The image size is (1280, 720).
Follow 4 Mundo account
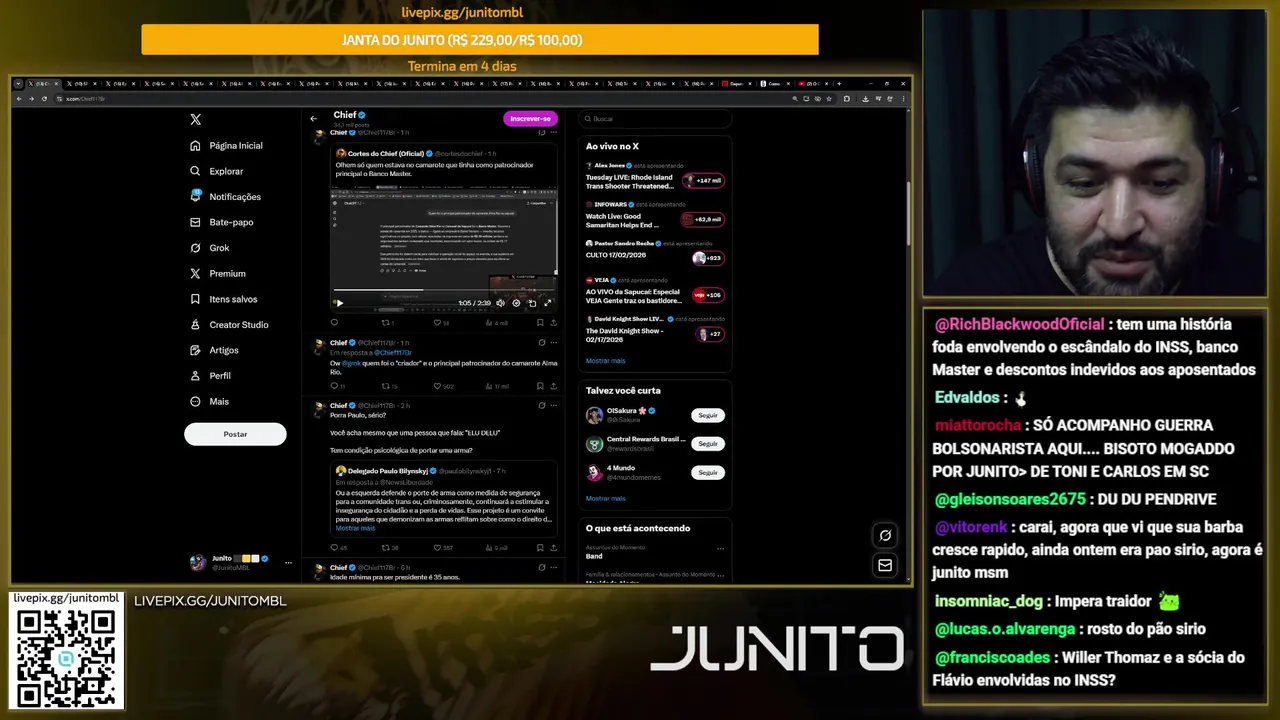tap(708, 472)
